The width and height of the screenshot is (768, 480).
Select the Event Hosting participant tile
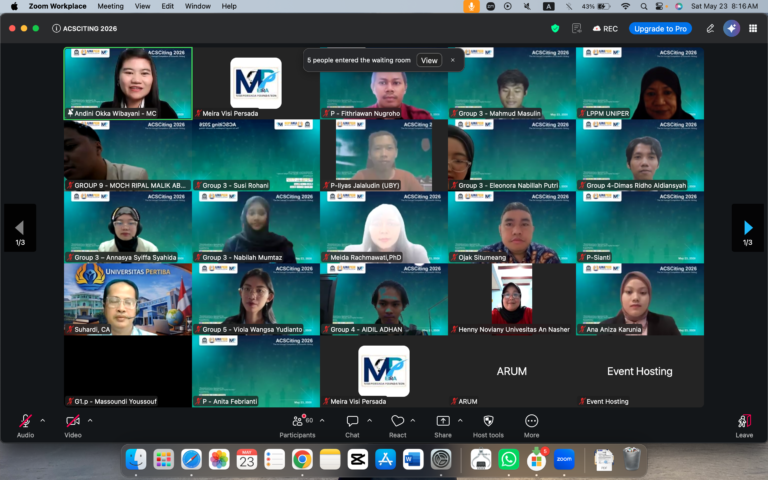[x=640, y=371]
